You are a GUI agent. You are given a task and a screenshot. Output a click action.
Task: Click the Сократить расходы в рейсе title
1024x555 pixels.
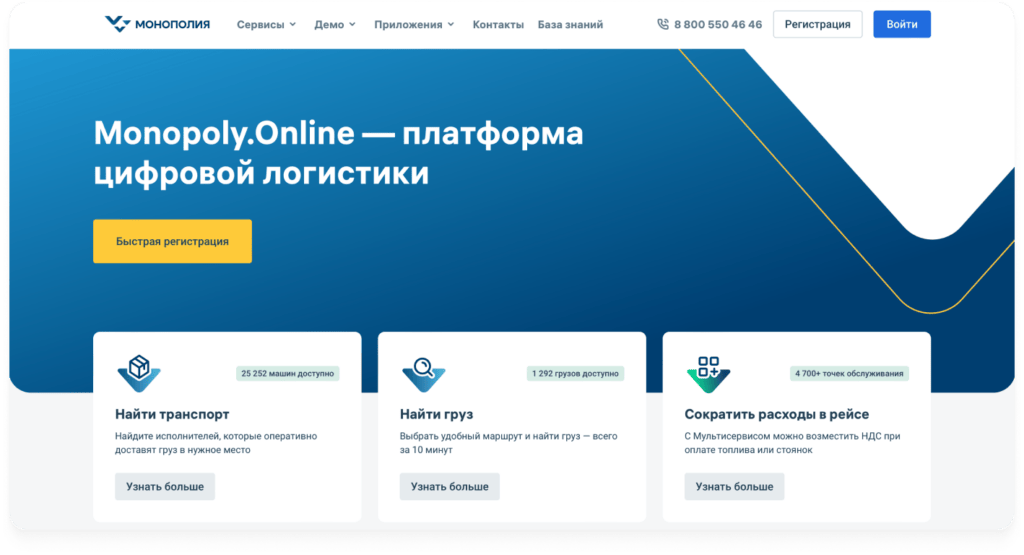pyautogui.click(x=776, y=414)
